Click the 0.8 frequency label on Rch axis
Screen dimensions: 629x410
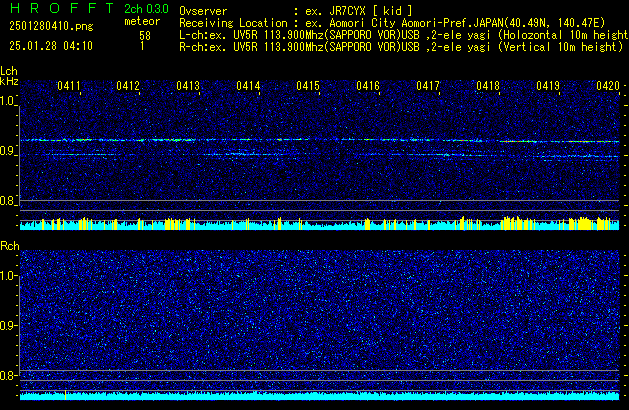click(7, 376)
